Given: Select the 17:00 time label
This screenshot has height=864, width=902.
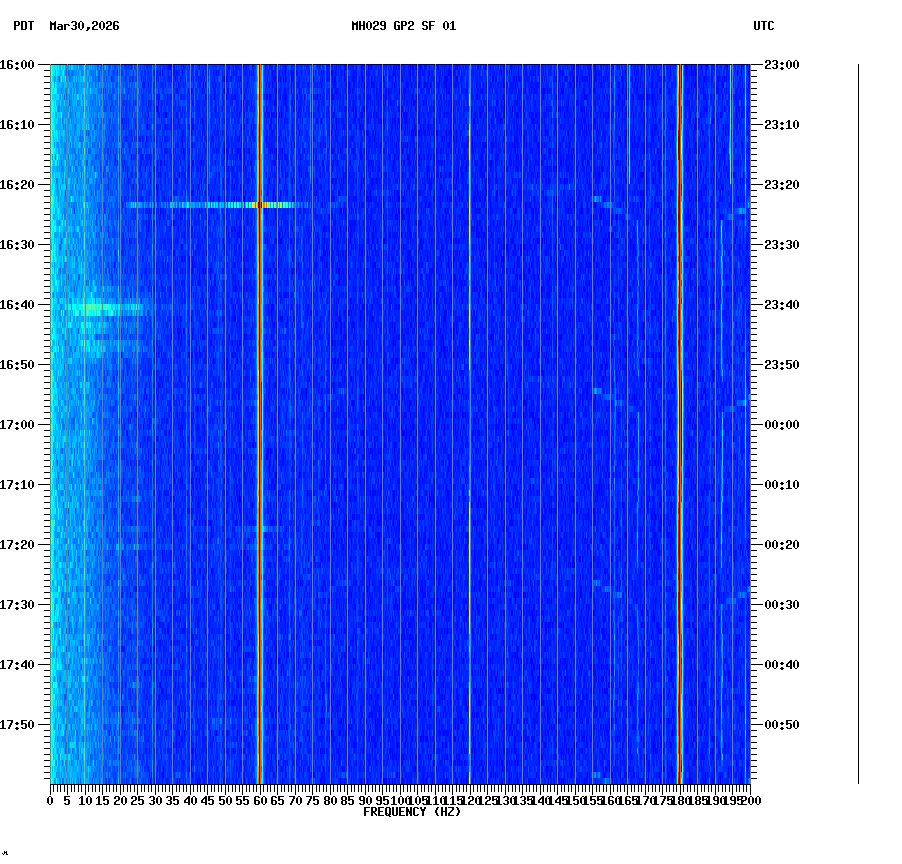Looking at the screenshot, I should [20, 423].
